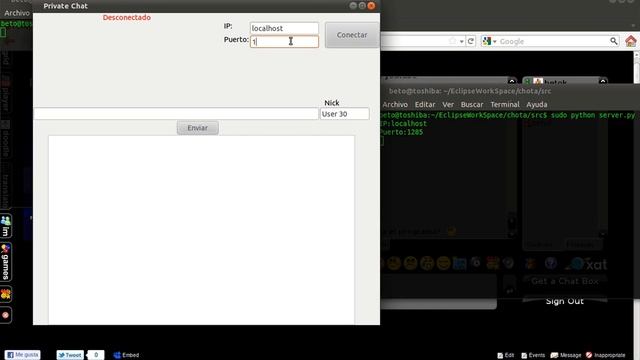640x360 pixels.
Task: Click the Get a Chat Box button
Action: (x=565, y=281)
